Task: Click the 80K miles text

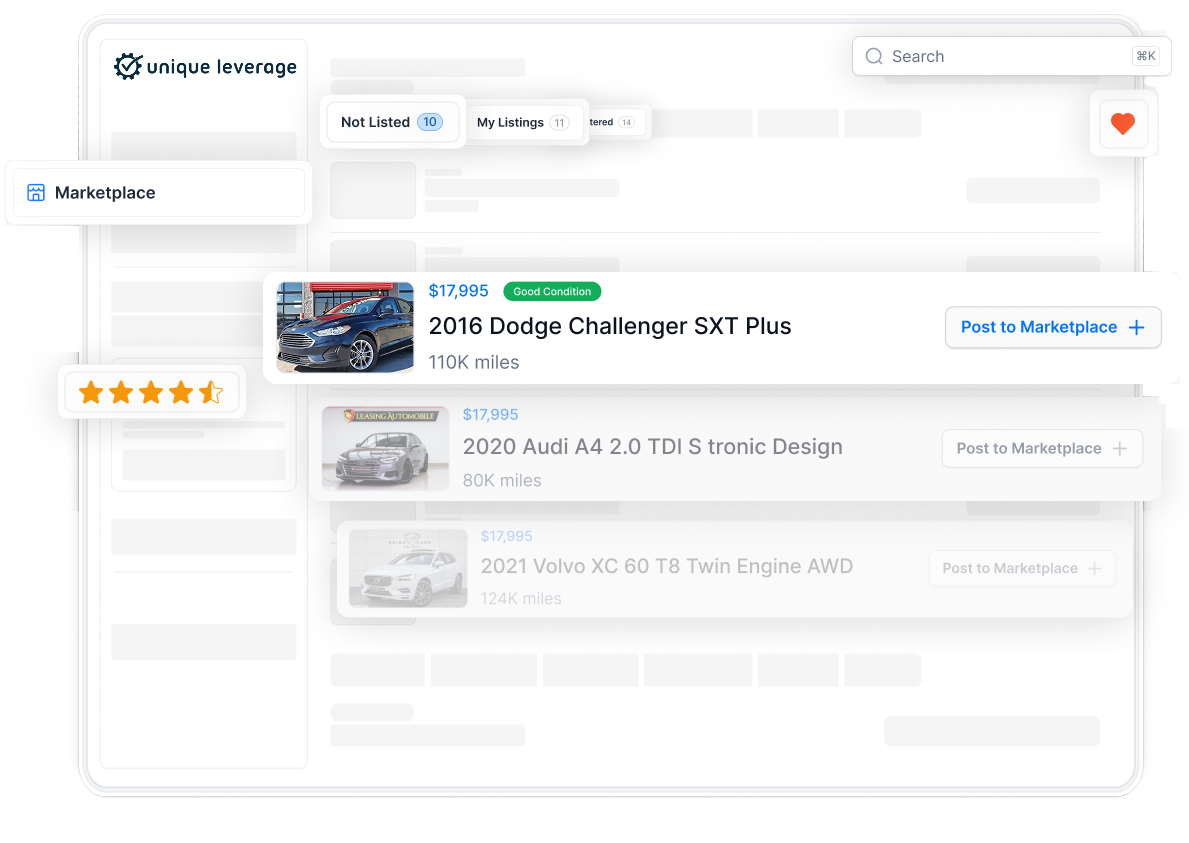Action: 502,481
